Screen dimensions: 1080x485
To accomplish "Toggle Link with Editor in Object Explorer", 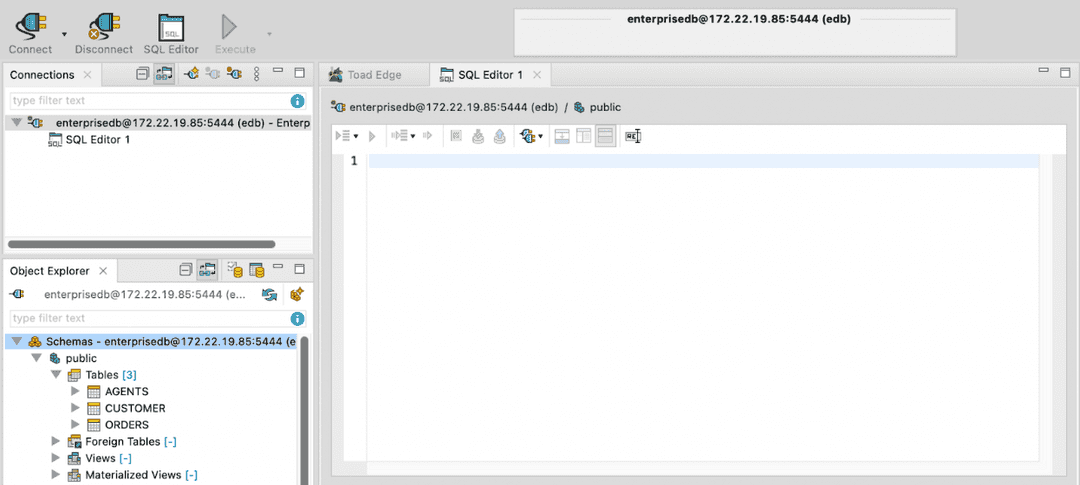I will pyautogui.click(x=207, y=270).
